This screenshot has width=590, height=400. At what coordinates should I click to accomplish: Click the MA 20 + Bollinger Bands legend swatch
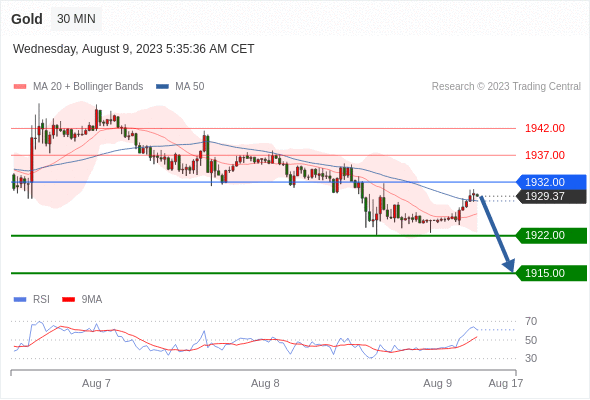[20, 87]
